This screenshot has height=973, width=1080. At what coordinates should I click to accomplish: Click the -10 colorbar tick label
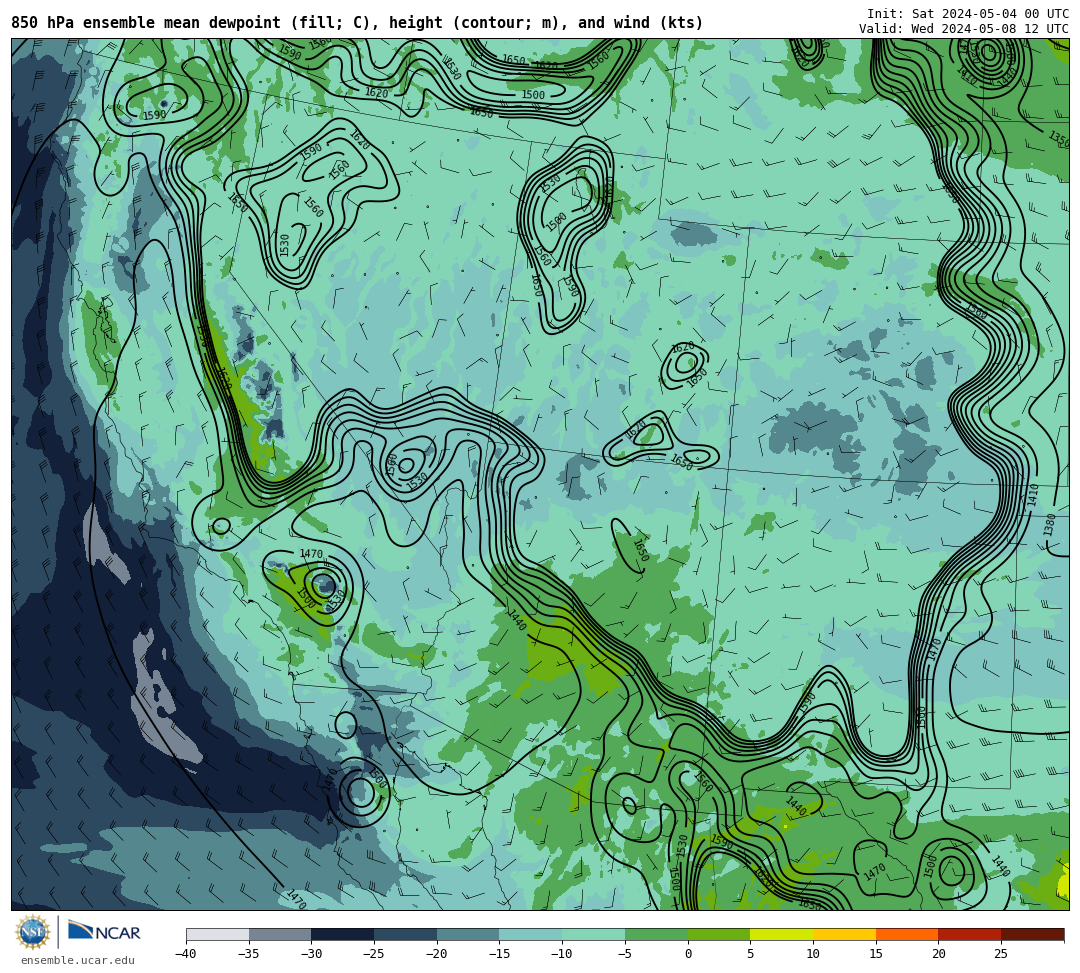pos(561,954)
